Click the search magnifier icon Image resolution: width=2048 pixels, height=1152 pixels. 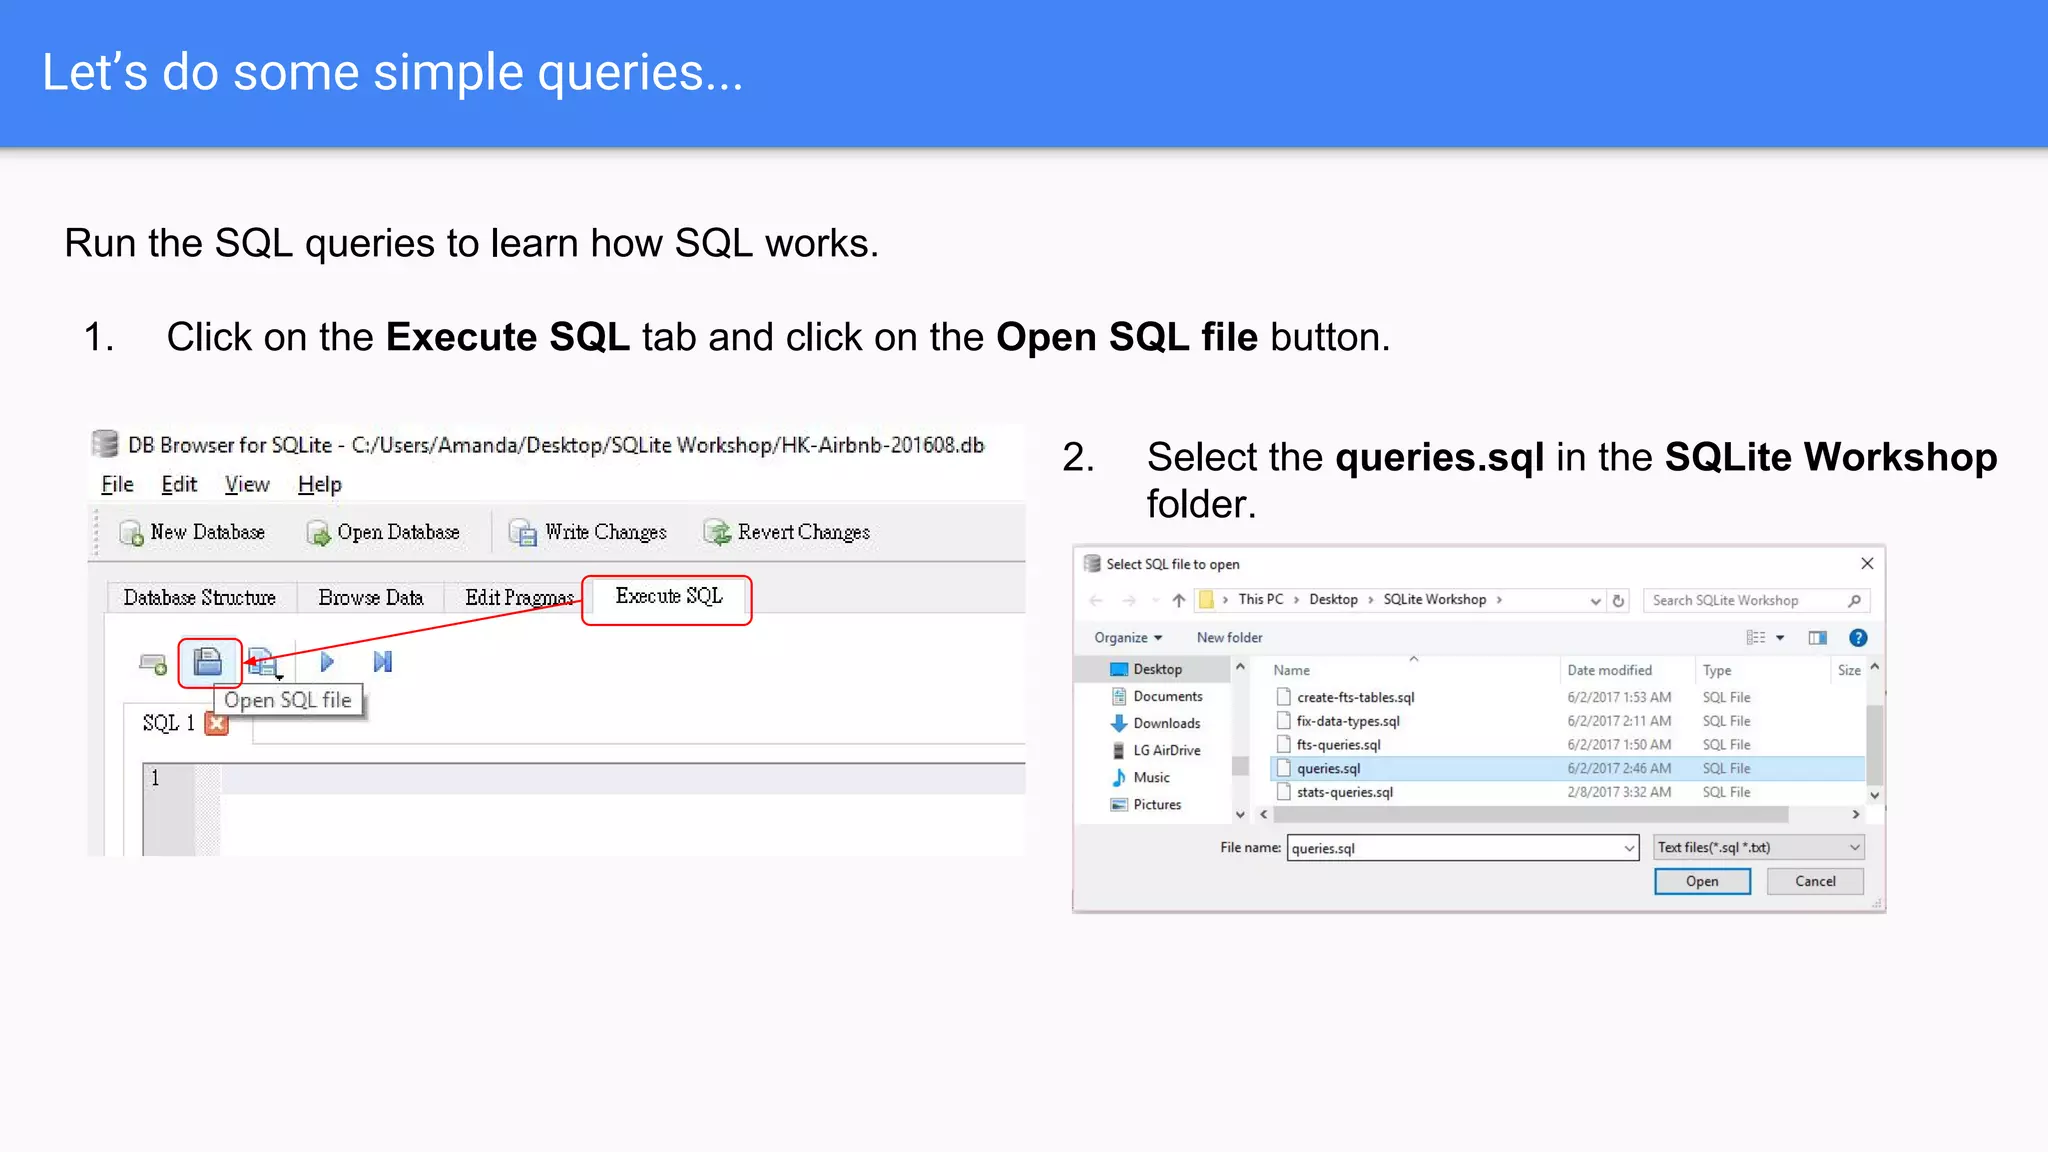point(1854,600)
